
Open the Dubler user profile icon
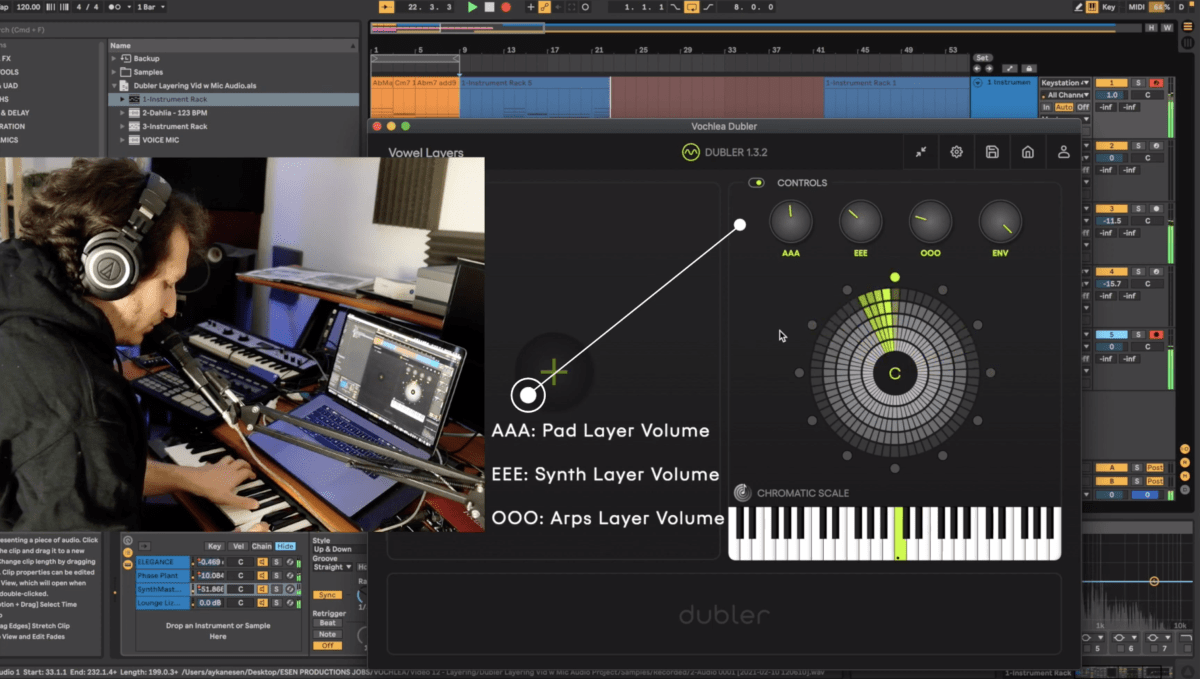(x=1063, y=152)
